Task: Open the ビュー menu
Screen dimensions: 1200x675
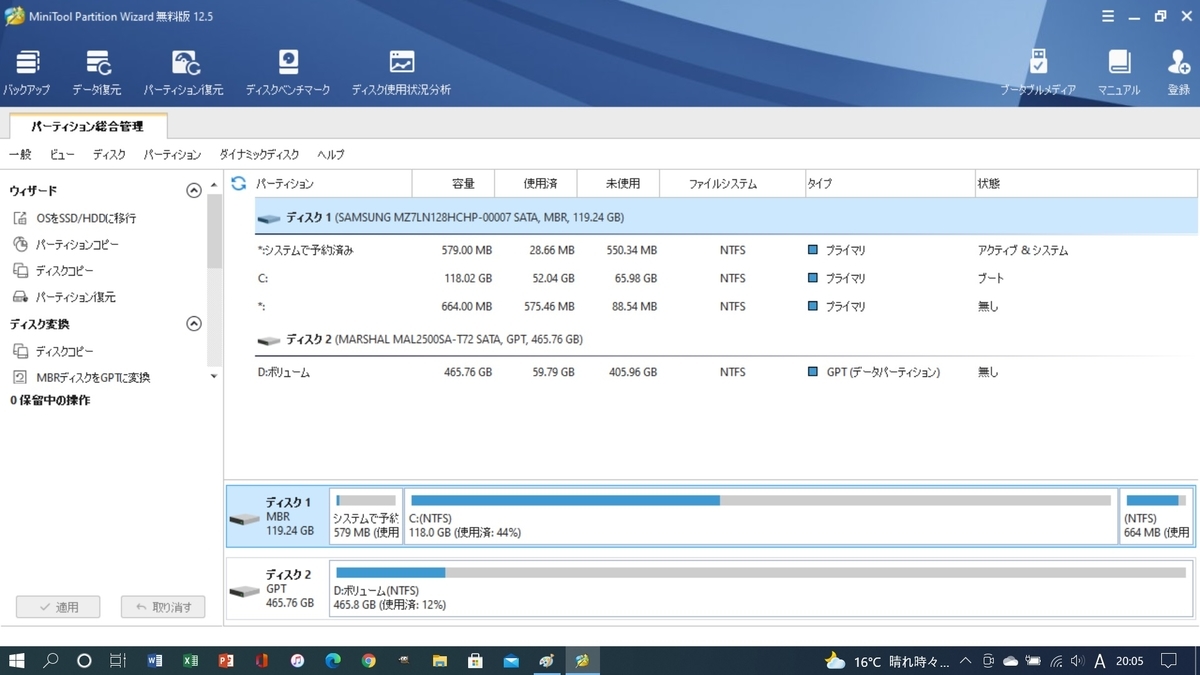Action: pyautogui.click(x=62, y=155)
